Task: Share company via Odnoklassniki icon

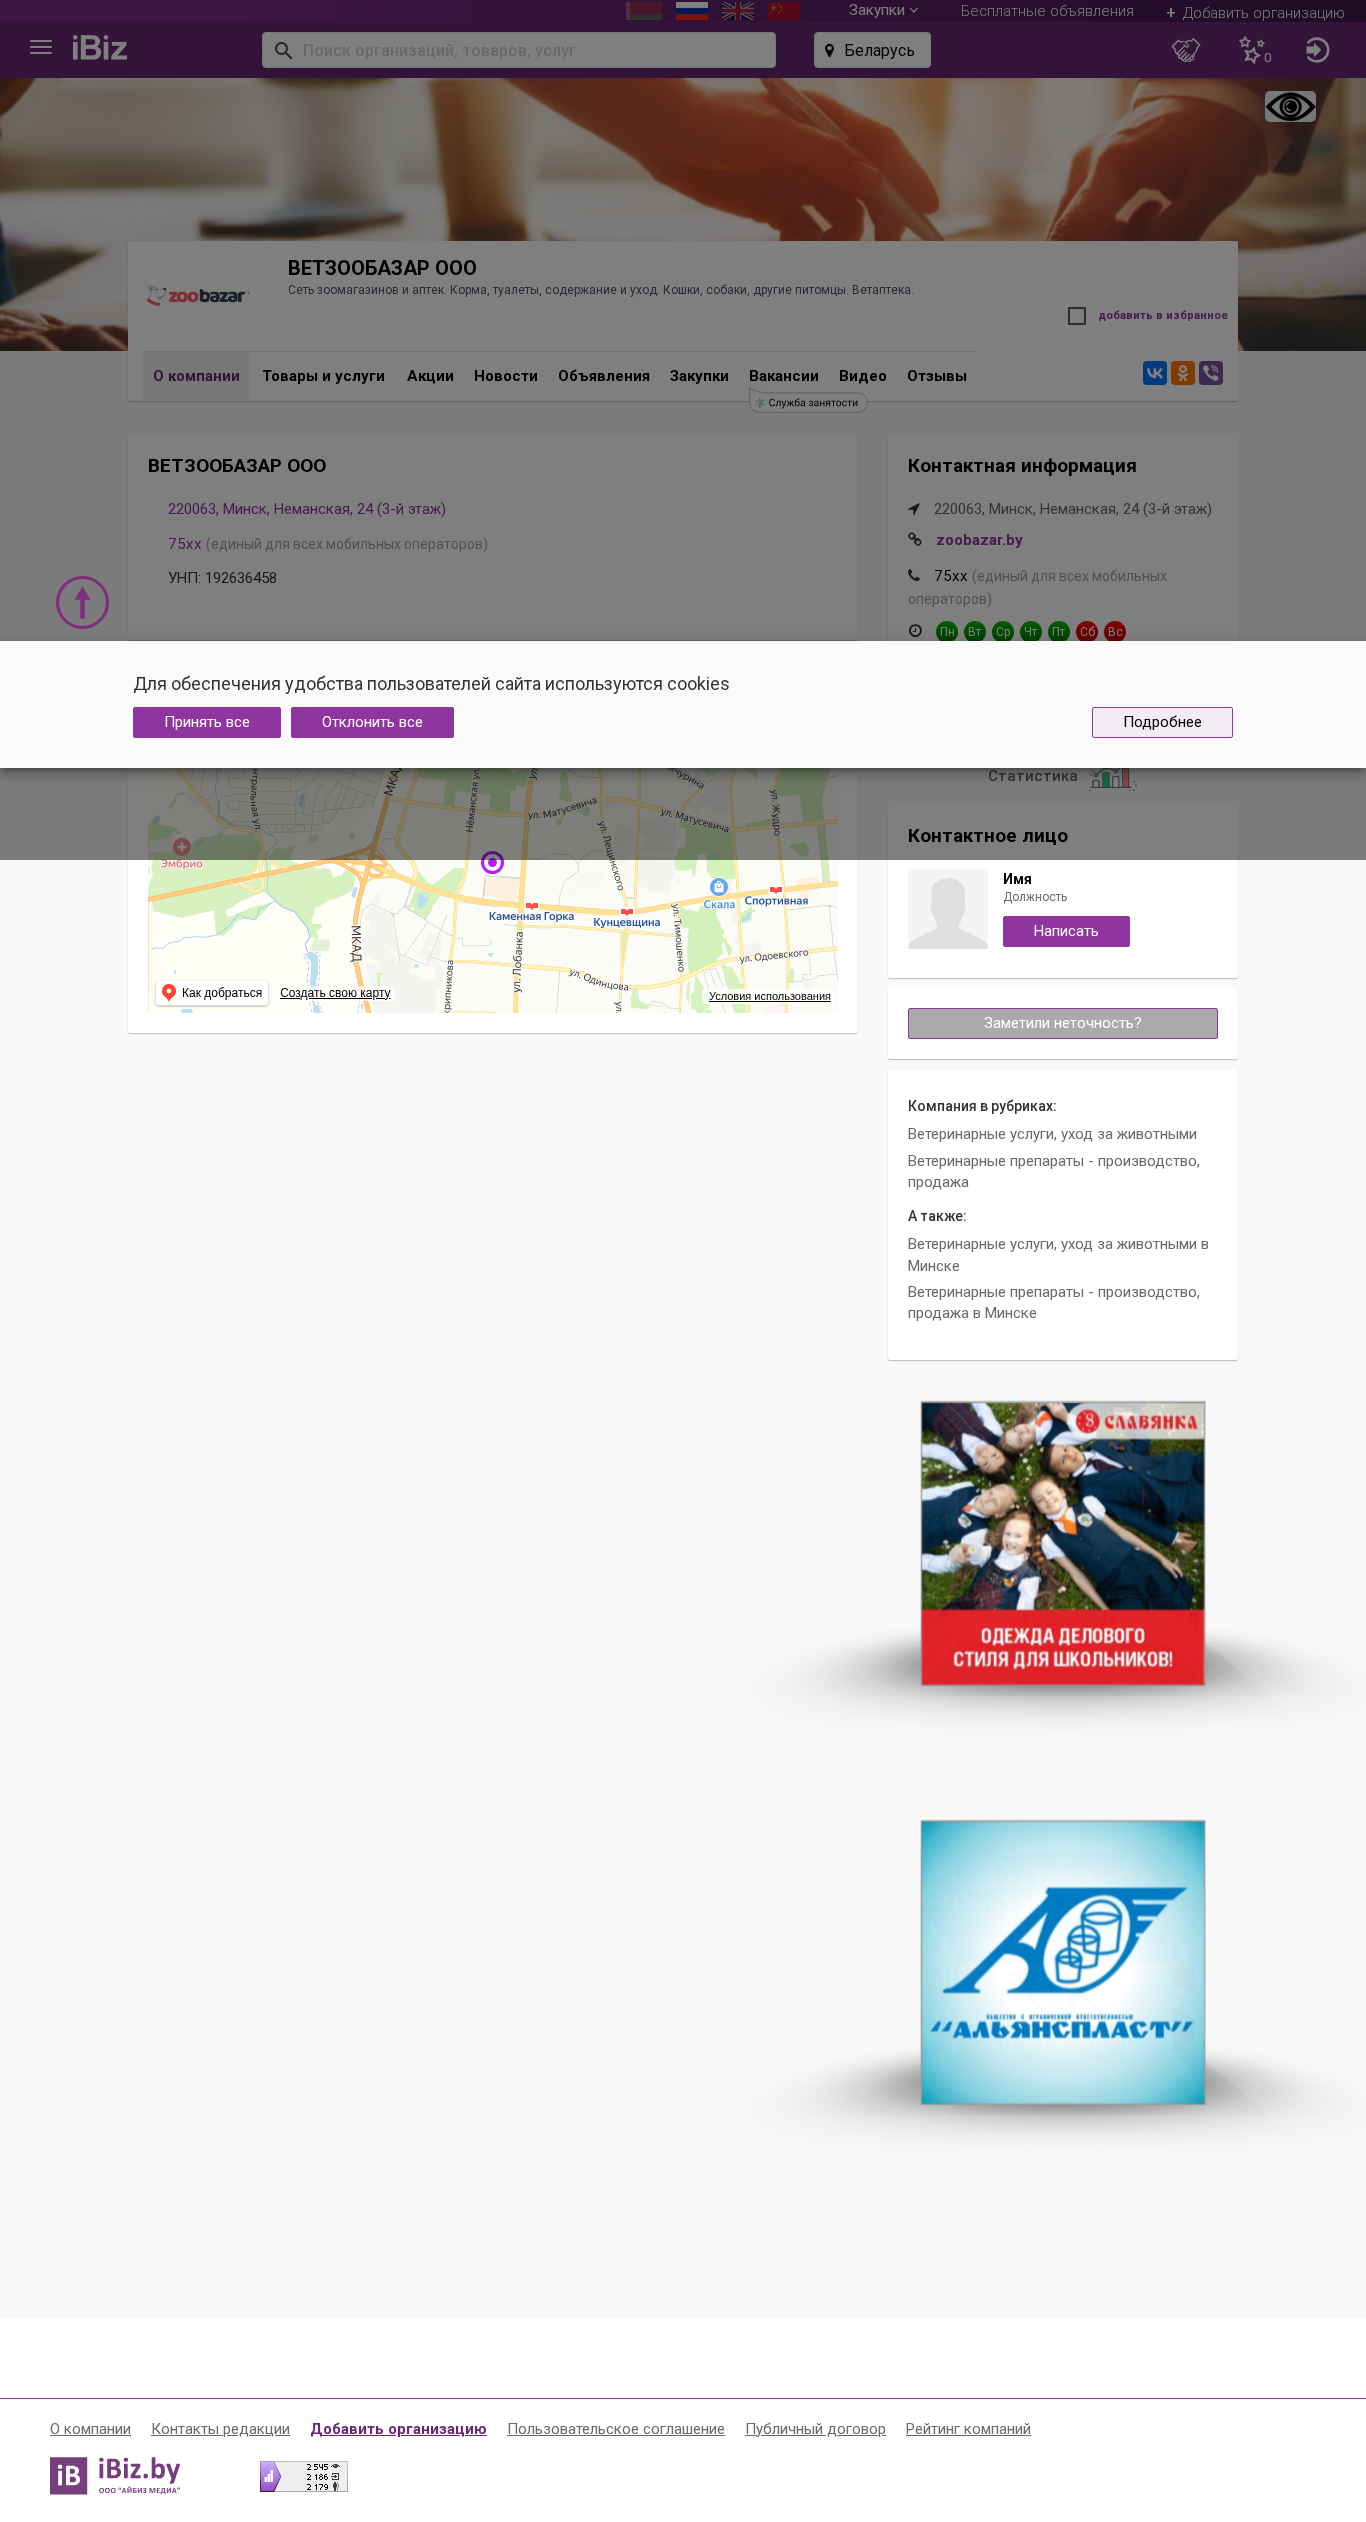Action: (1183, 373)
